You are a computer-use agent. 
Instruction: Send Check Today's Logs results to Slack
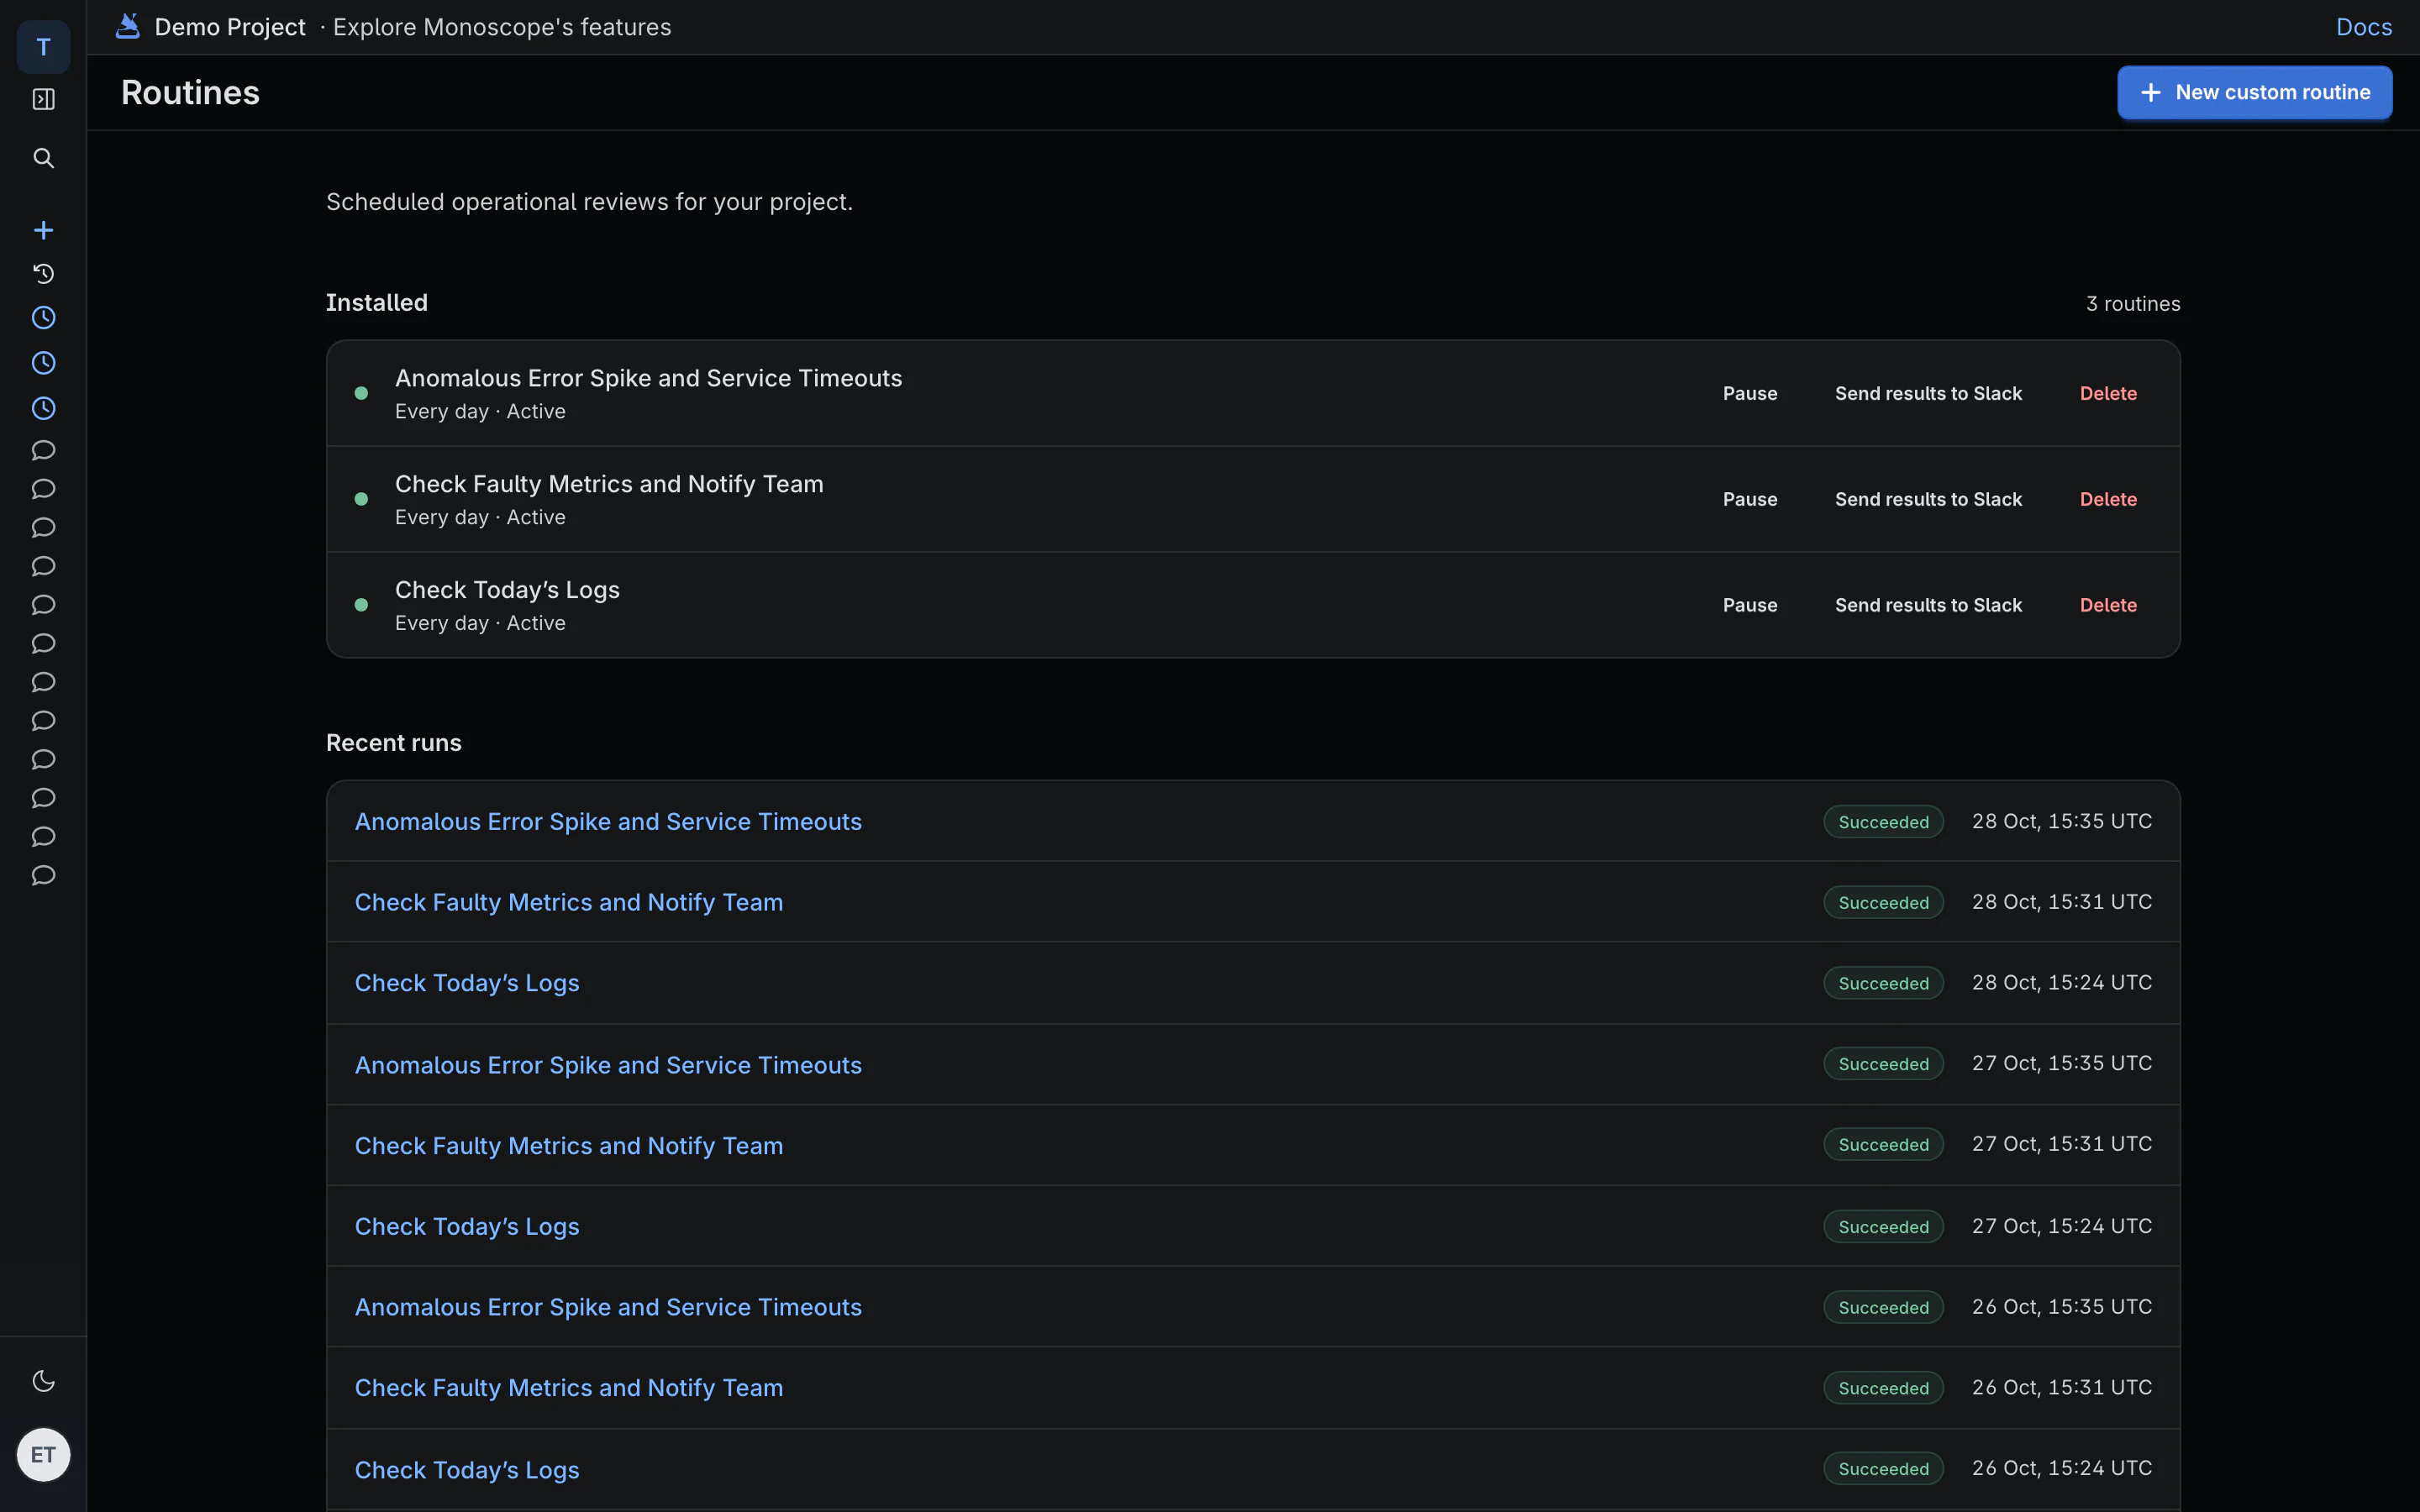(1928, 605)
